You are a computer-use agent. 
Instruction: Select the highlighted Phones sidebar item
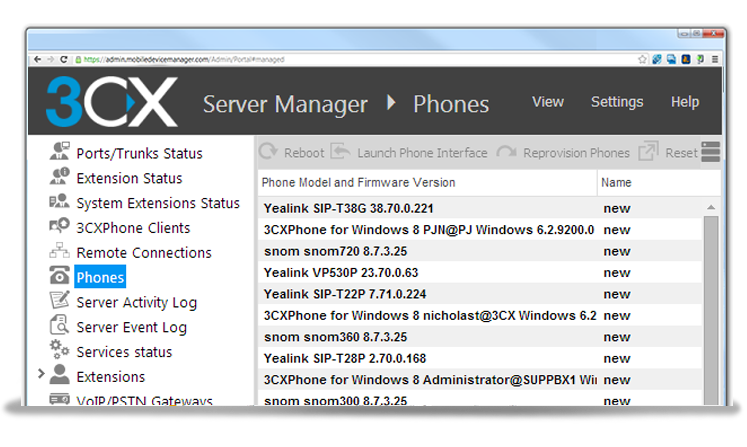click(100, 277)
